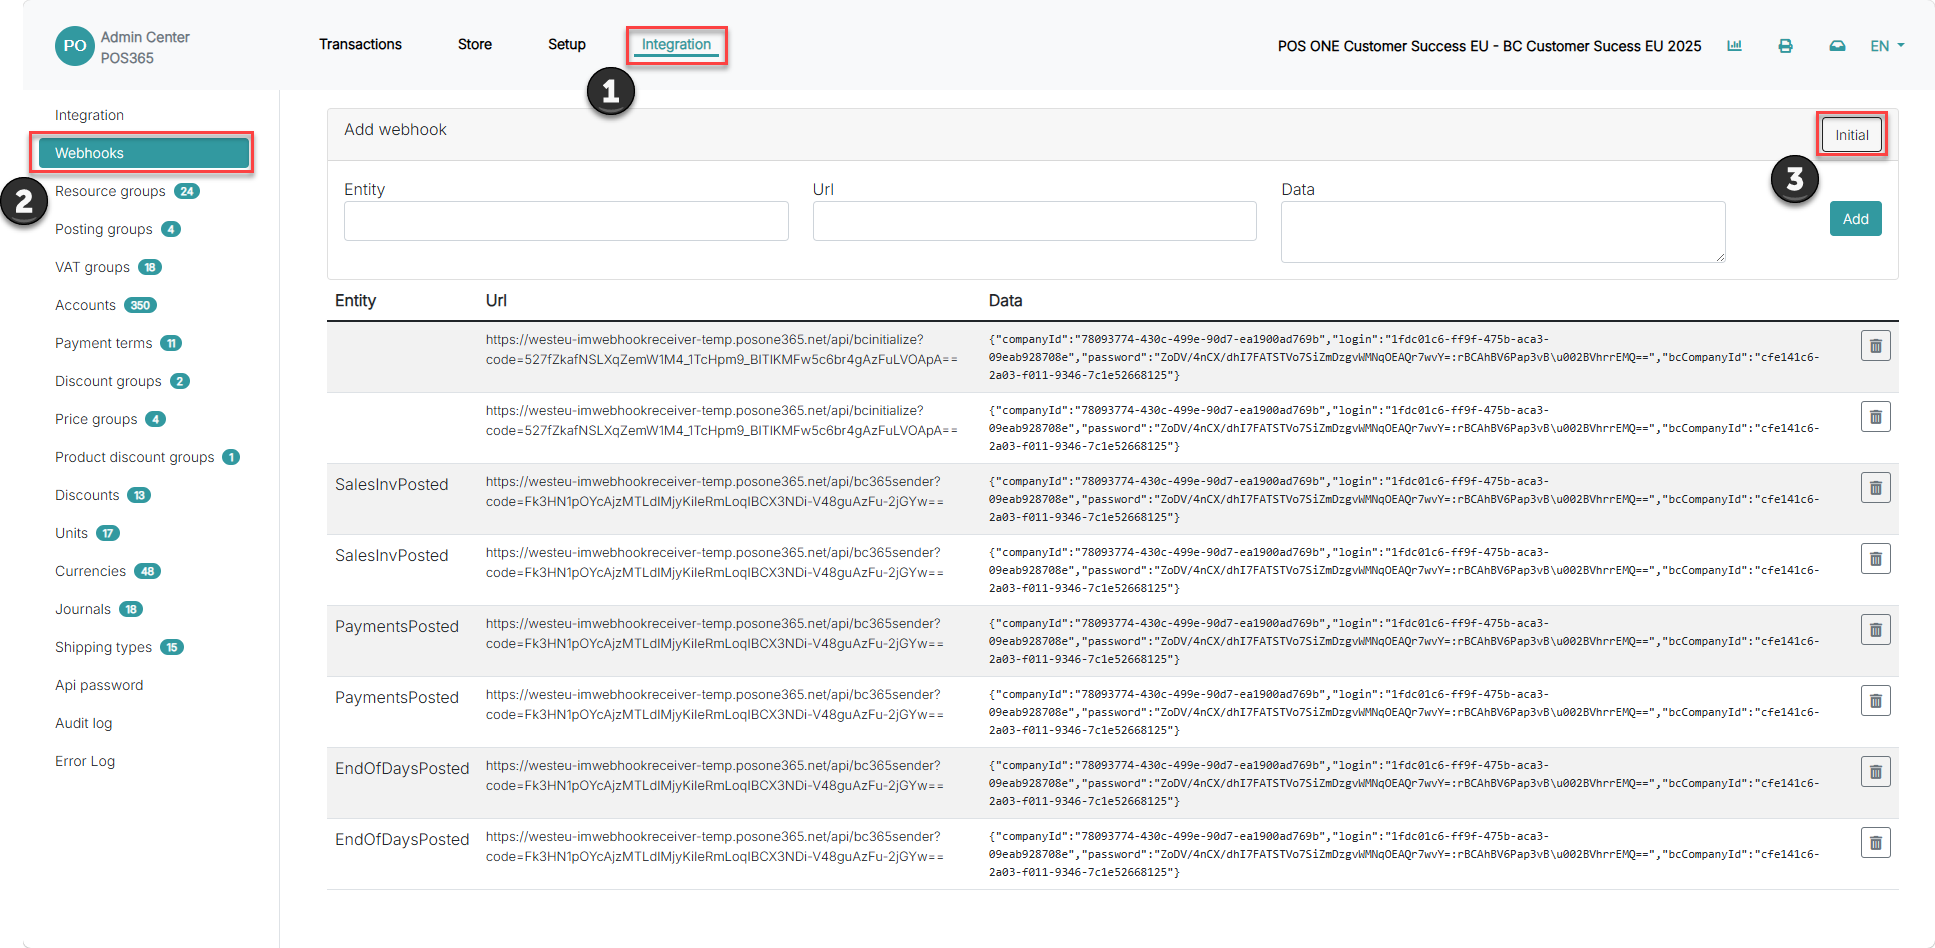Viewport: 1935px width, 948px height.
Task: Delete the second PaymentsPosted webhook
Action: pyautogui.click(x=1875, y=701)
